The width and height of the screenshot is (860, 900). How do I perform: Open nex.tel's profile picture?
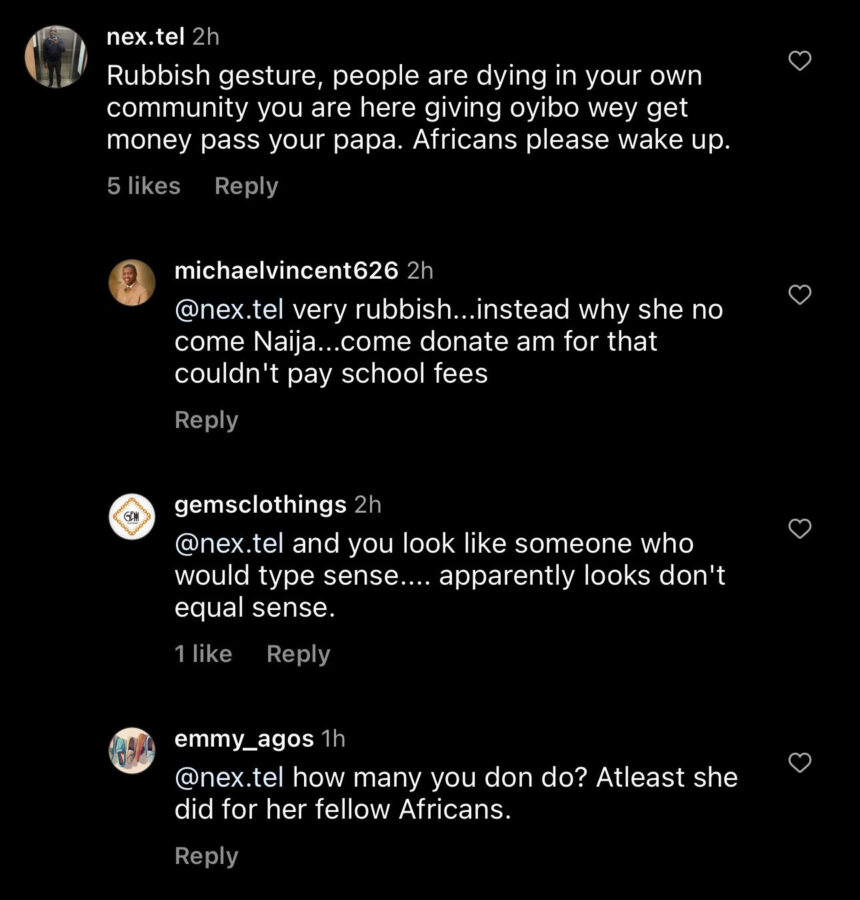pyautogui.click(x=56, y=57)
